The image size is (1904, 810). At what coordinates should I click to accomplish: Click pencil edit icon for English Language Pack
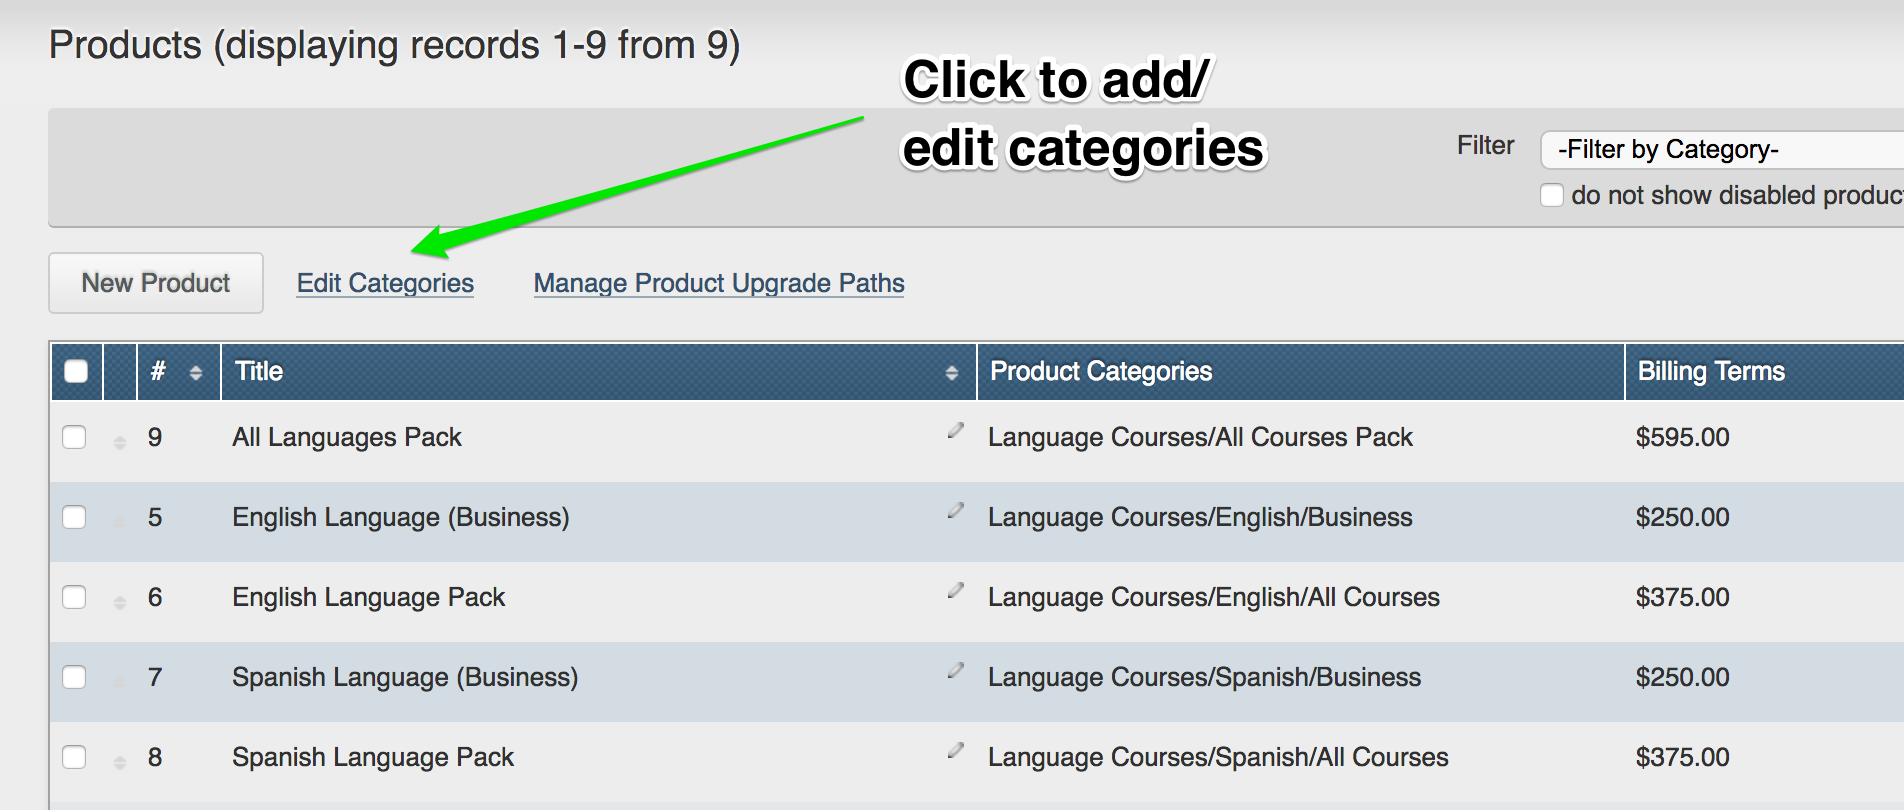(955, 591)
